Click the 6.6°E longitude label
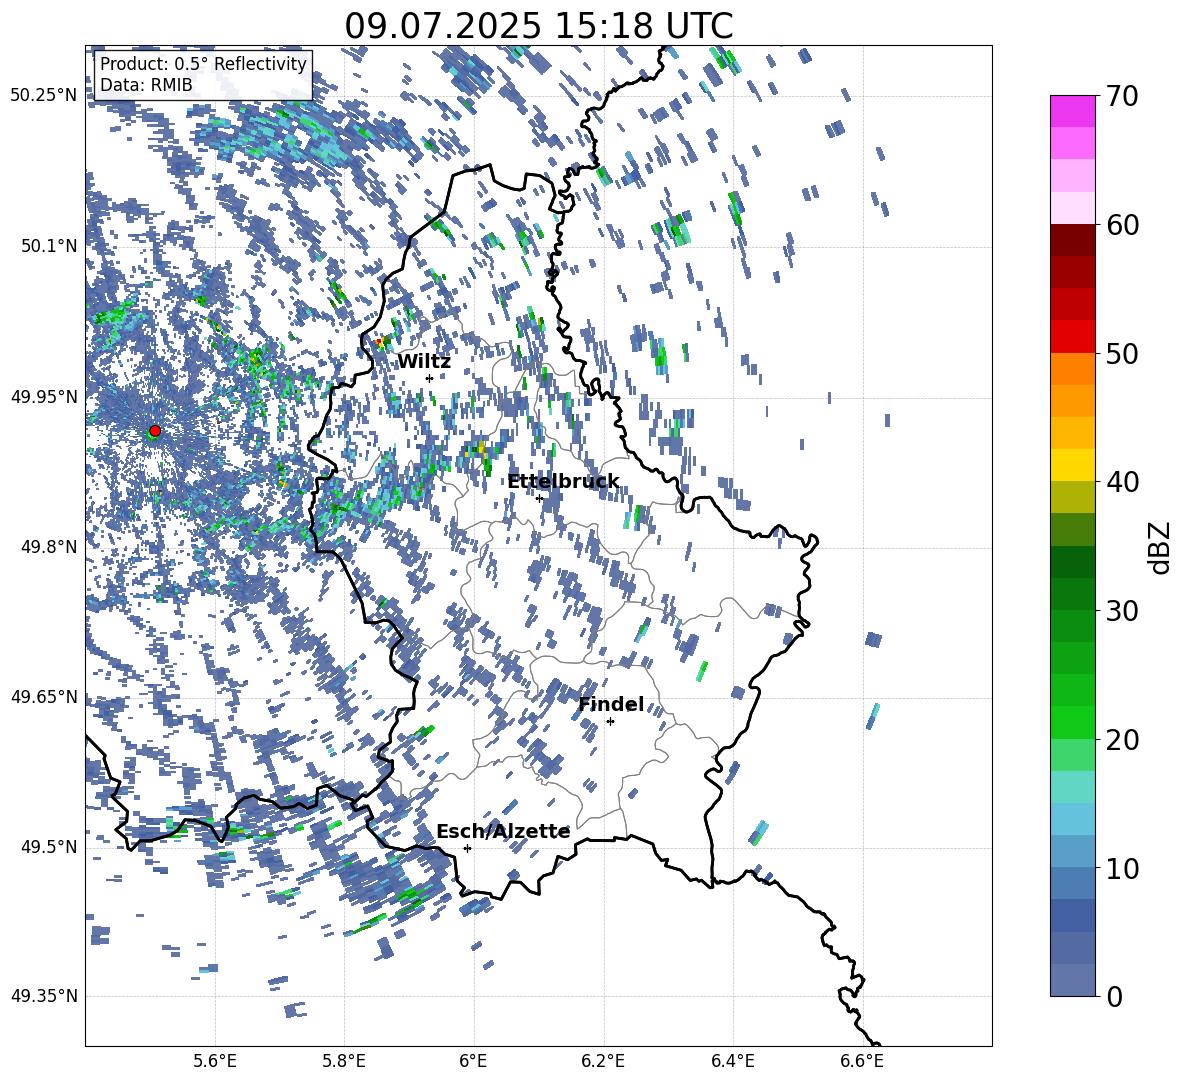This screenshot has width=1184, height=1081. click(x=862, y=1061)
